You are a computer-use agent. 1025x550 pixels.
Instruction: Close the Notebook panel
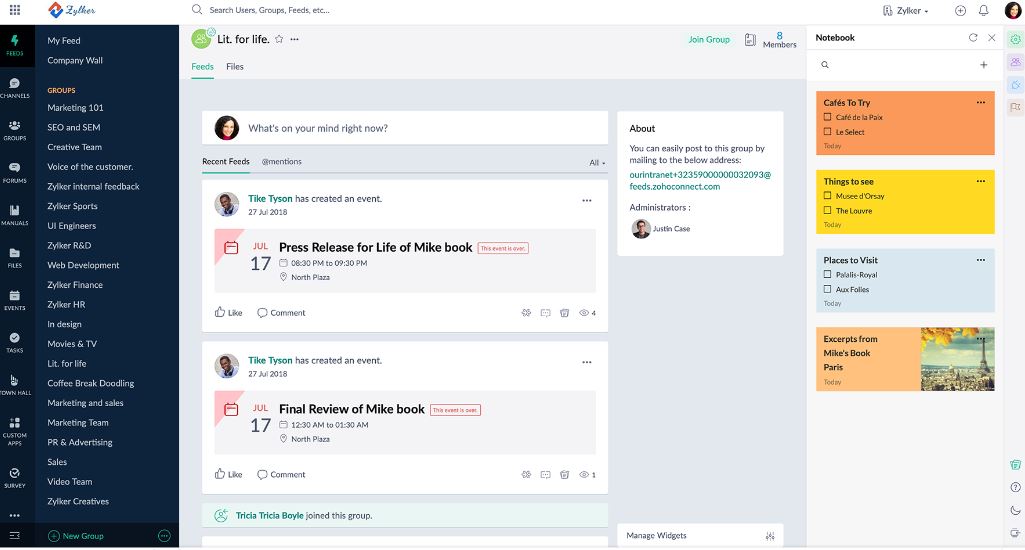point(992,38)
